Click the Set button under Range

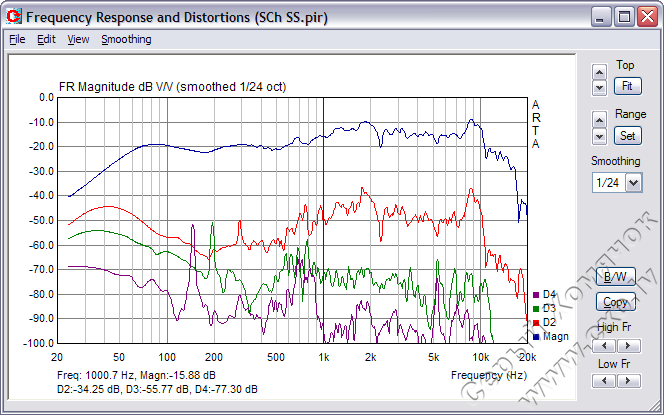628,136
